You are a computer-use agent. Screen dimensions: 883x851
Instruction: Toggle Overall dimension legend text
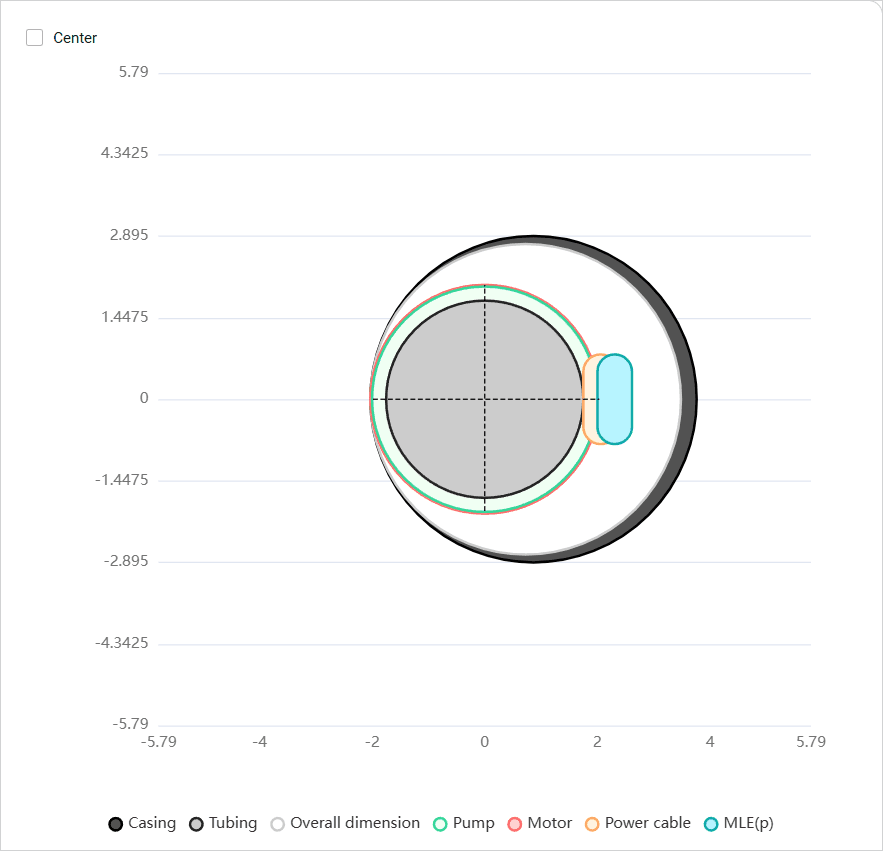tap(355, 823)
